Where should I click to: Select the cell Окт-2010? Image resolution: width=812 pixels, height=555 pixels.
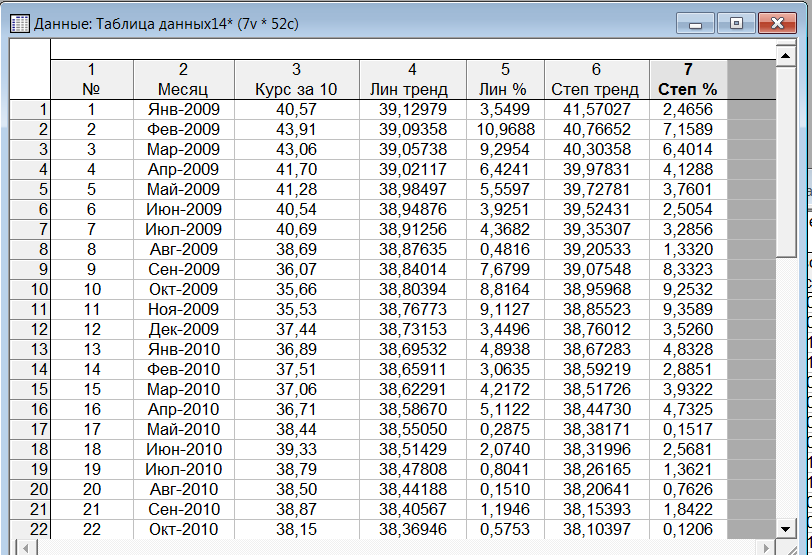point(184,530)
